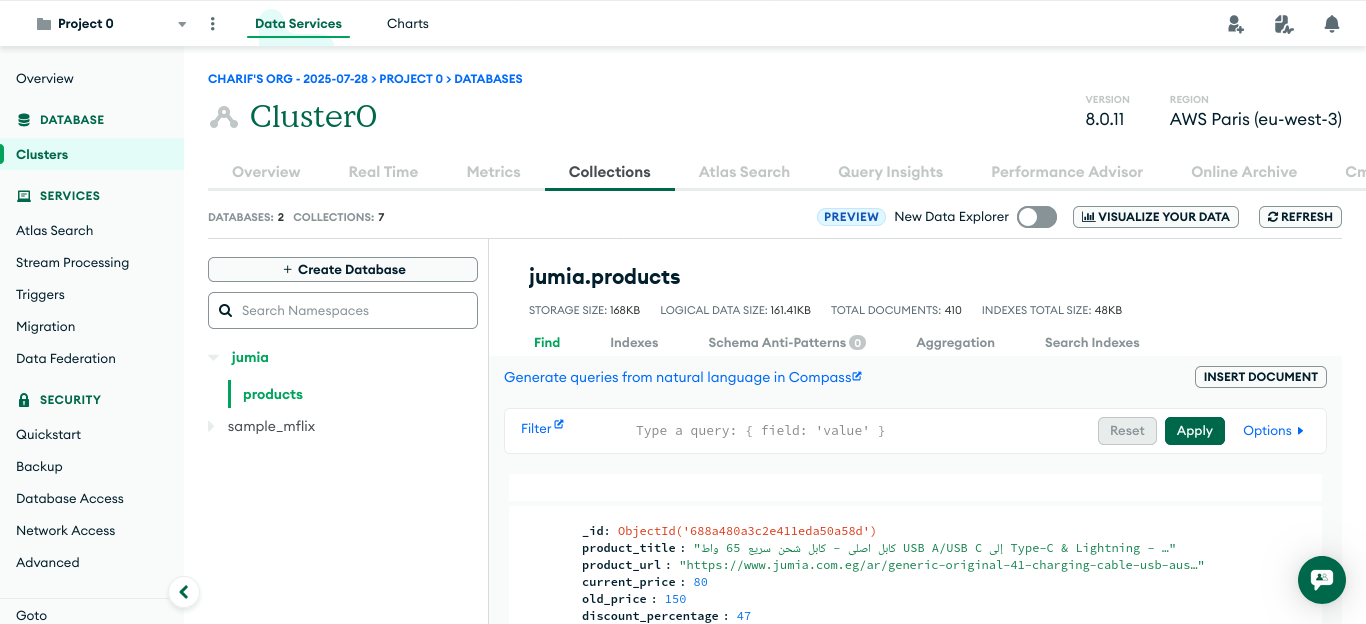Switch to Charts tab
The height and width of the screenshot is (624, 1366).
coord(408,24)
